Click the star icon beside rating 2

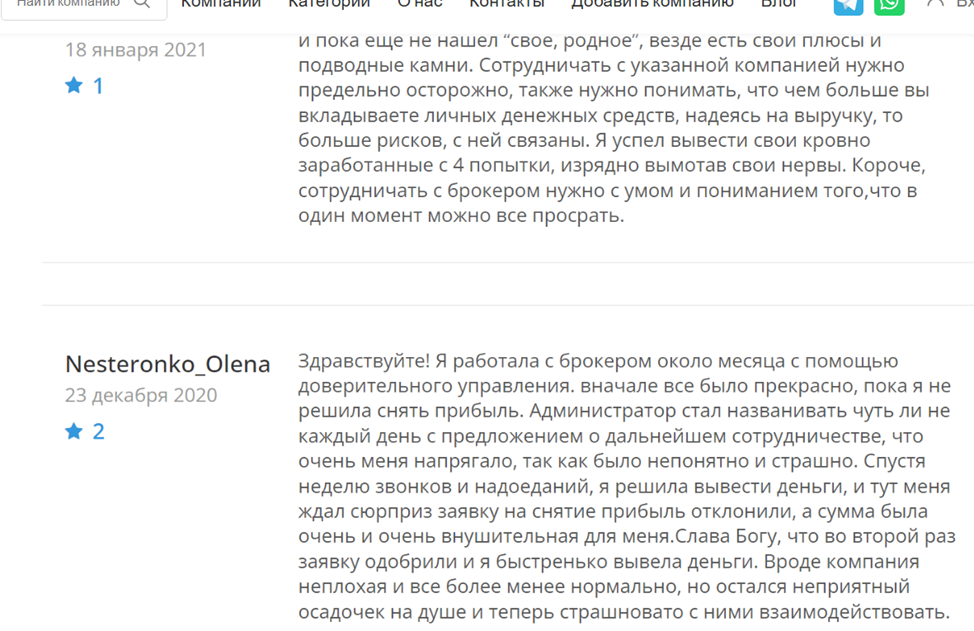(x=74, y=430)
